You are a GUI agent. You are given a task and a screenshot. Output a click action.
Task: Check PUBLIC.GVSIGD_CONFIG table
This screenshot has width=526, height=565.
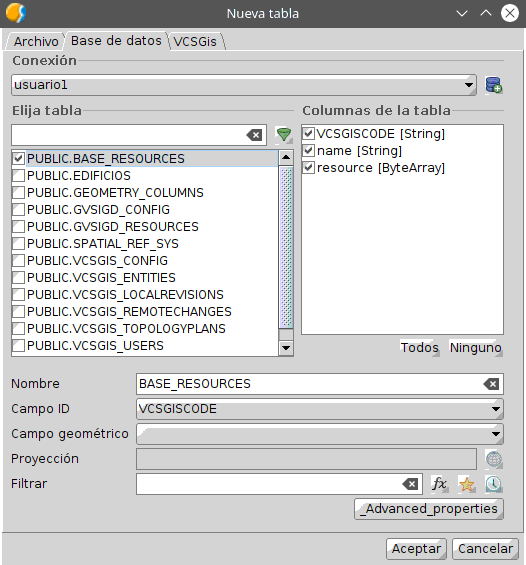pos(18,209)
